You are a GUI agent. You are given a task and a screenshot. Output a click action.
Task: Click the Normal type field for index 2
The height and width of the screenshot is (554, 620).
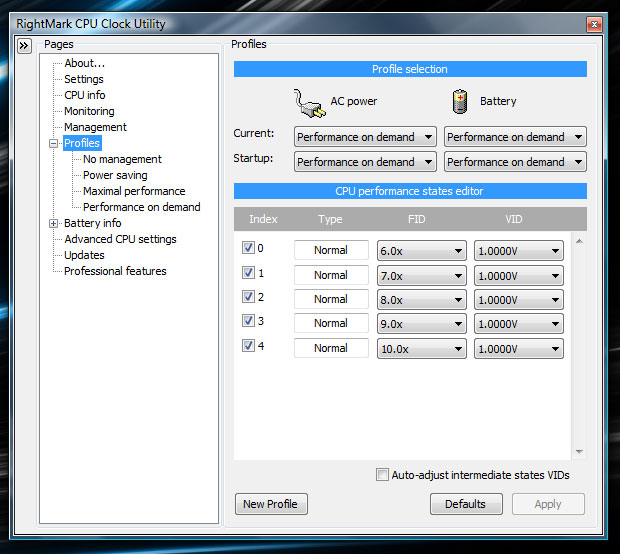click(331, 299)
